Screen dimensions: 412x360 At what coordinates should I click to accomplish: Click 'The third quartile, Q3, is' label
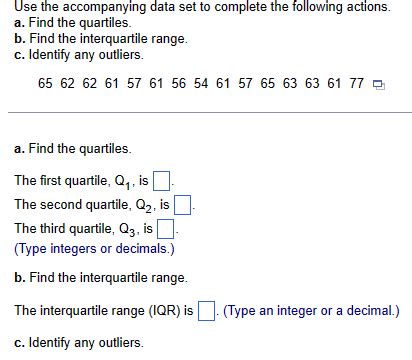84,229
